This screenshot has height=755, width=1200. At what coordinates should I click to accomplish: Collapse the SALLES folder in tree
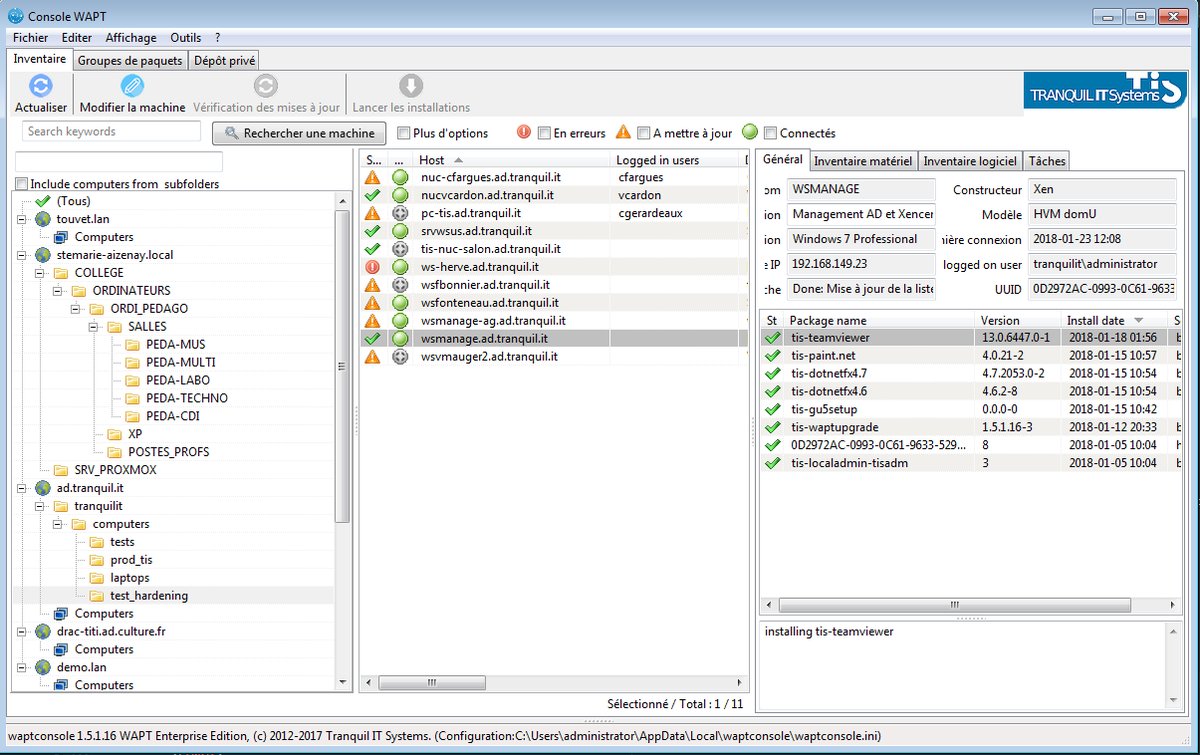[x=93, y=327]
